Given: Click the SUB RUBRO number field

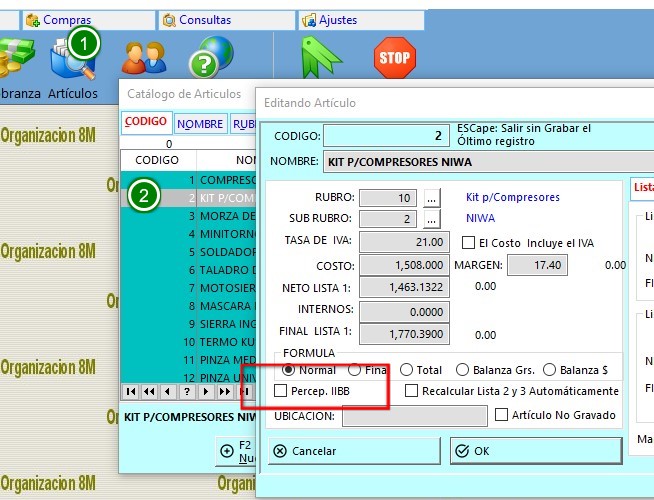Looking at the screenshot, I should [x=388, y=219].
